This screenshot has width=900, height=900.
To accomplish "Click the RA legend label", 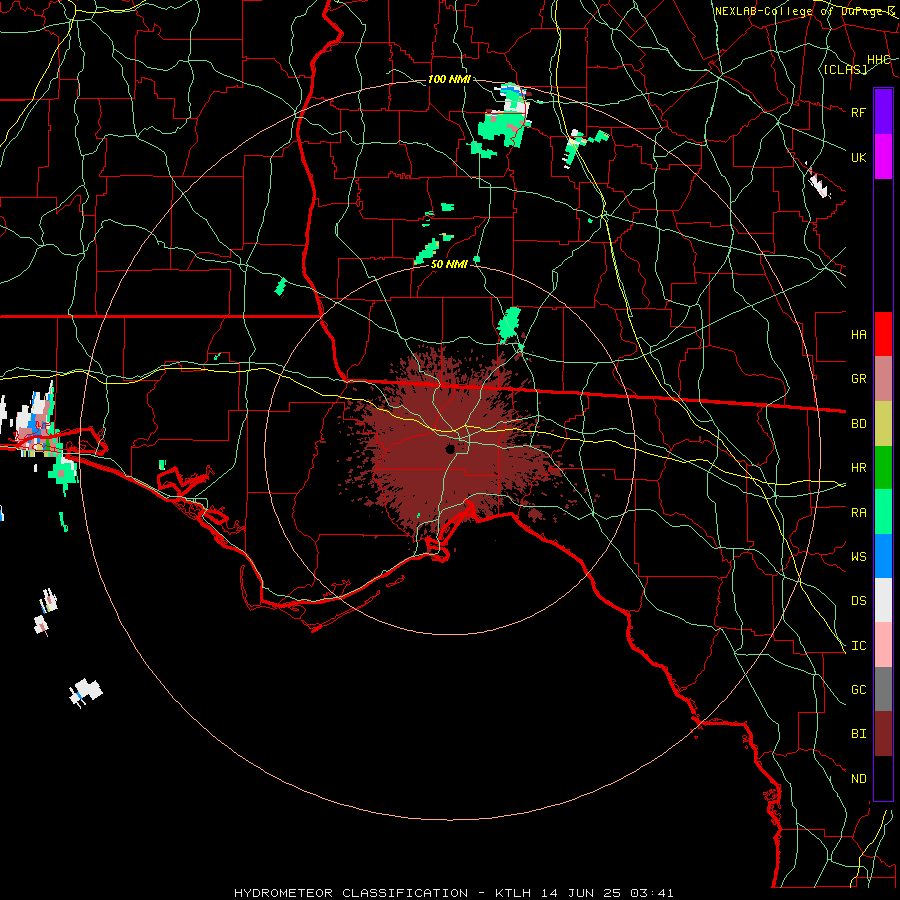I will (x=858, y=512).
